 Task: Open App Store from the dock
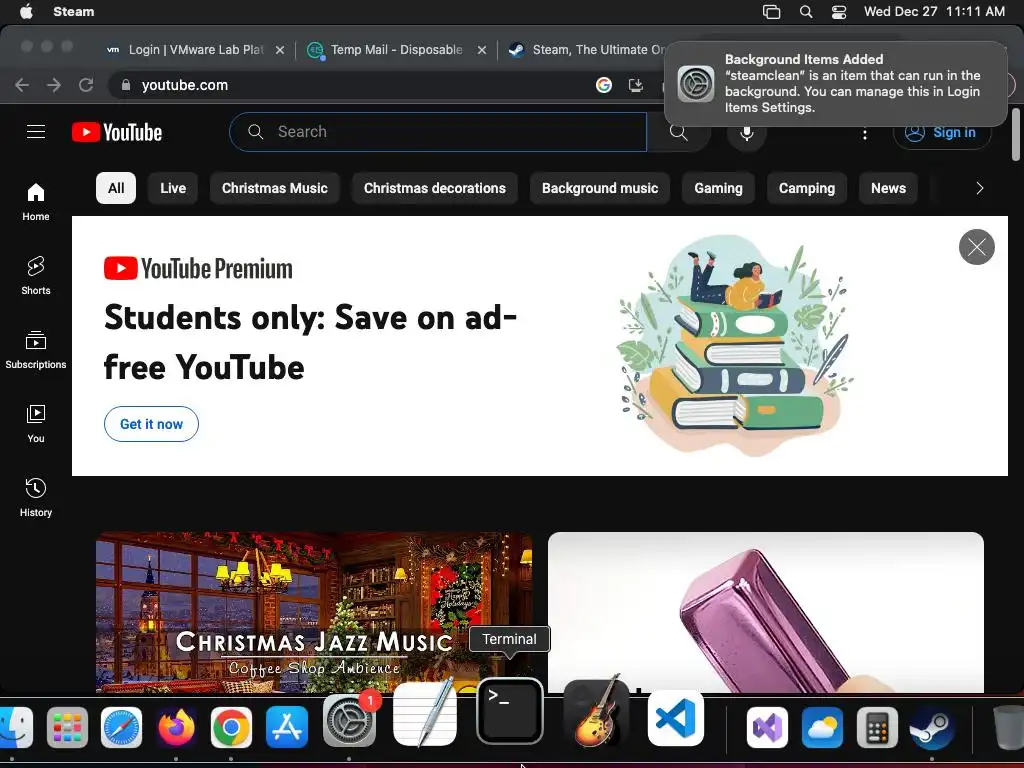(x=287, y=727)
